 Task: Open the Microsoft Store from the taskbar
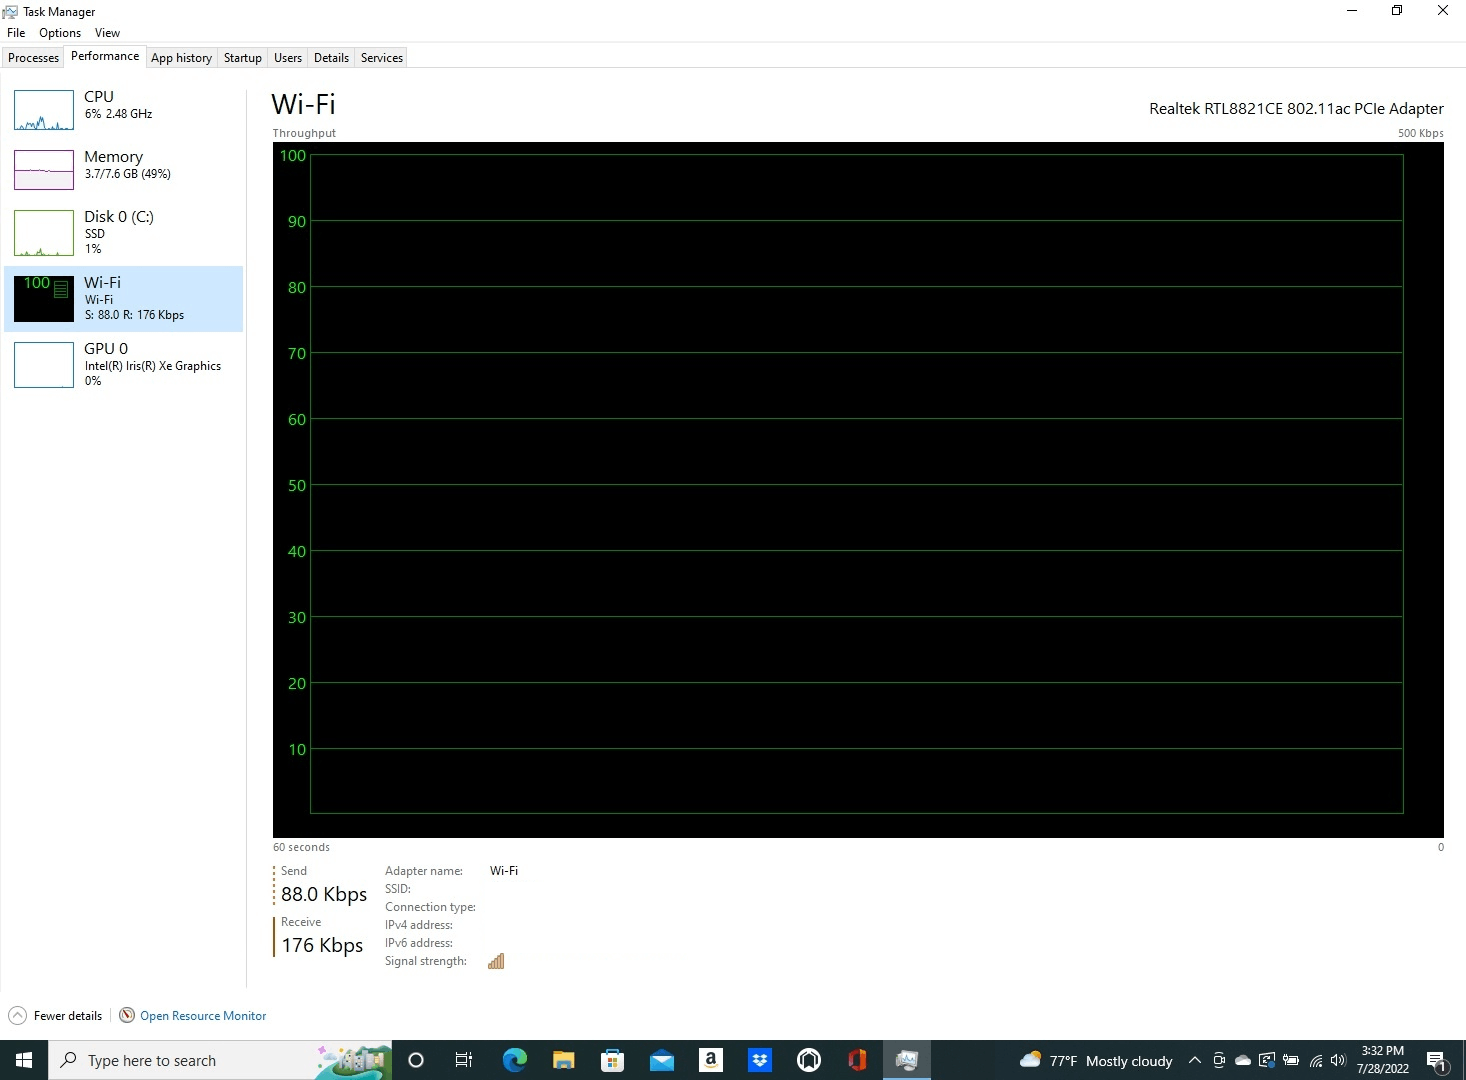(x=612, y=1060)
